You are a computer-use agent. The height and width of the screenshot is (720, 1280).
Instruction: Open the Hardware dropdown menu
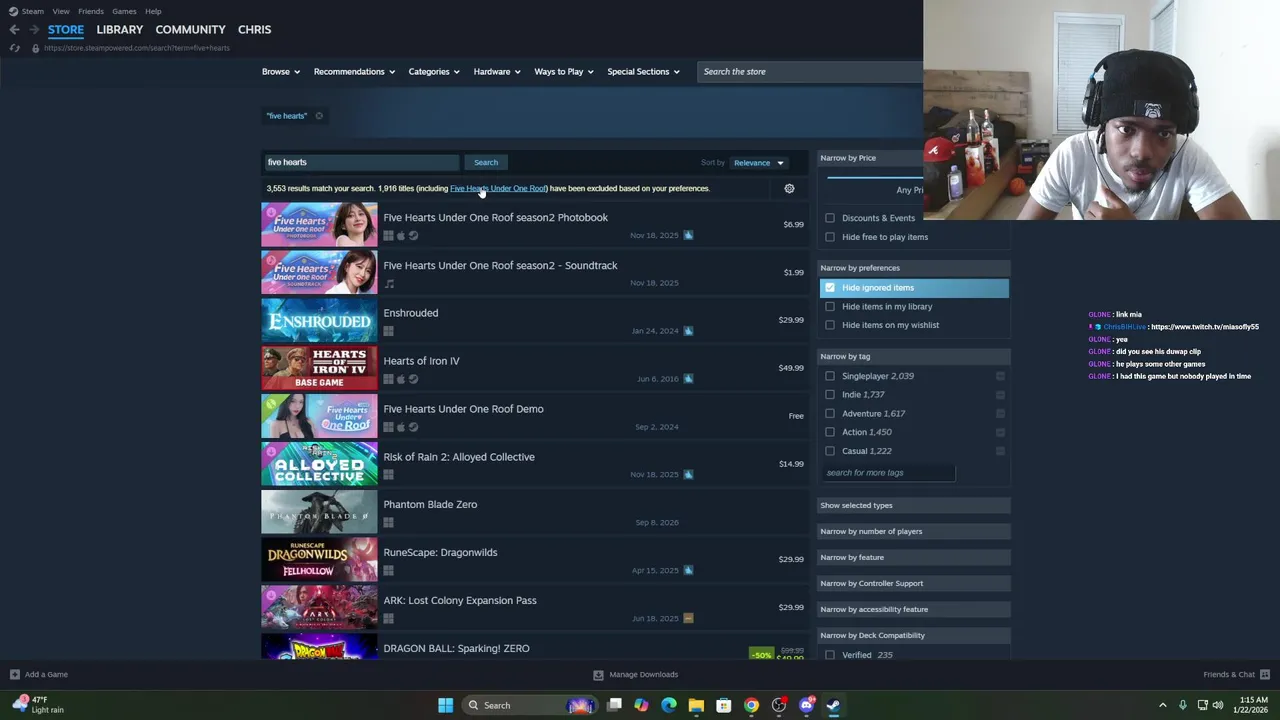pos(496,72)
